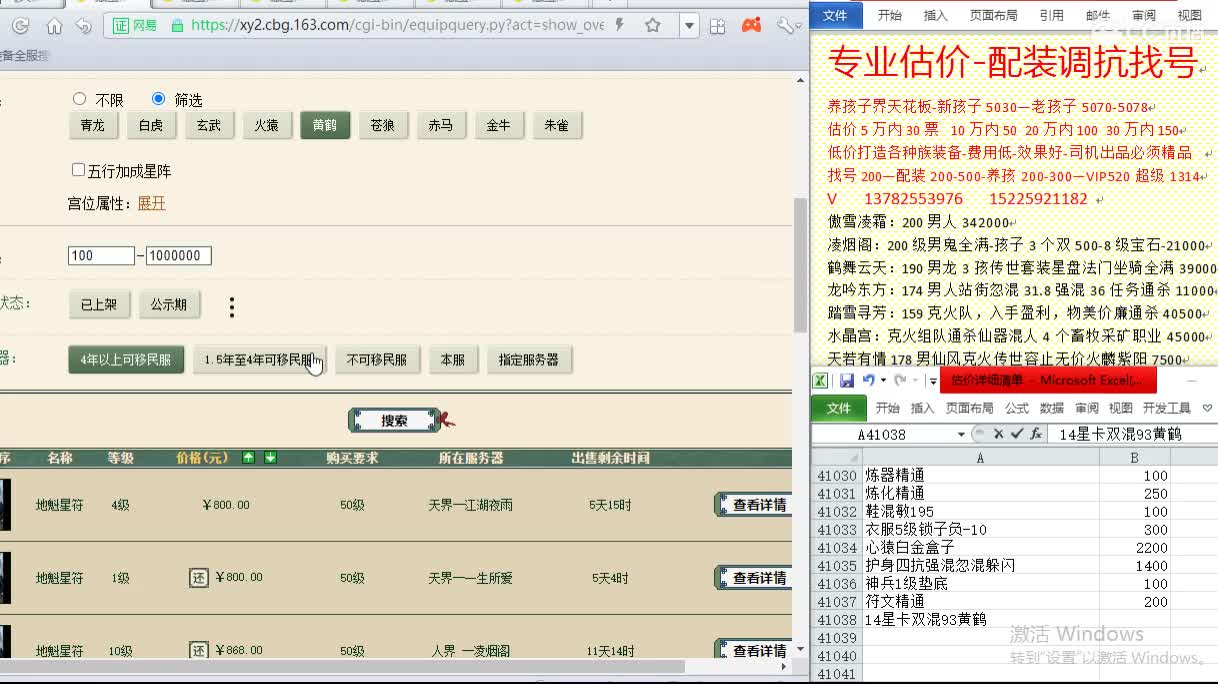Select Excel cell containing 心猿白金盒子
Image resolution: width=1218 pixels, height=684 pixels.
[x=980, y=548]
